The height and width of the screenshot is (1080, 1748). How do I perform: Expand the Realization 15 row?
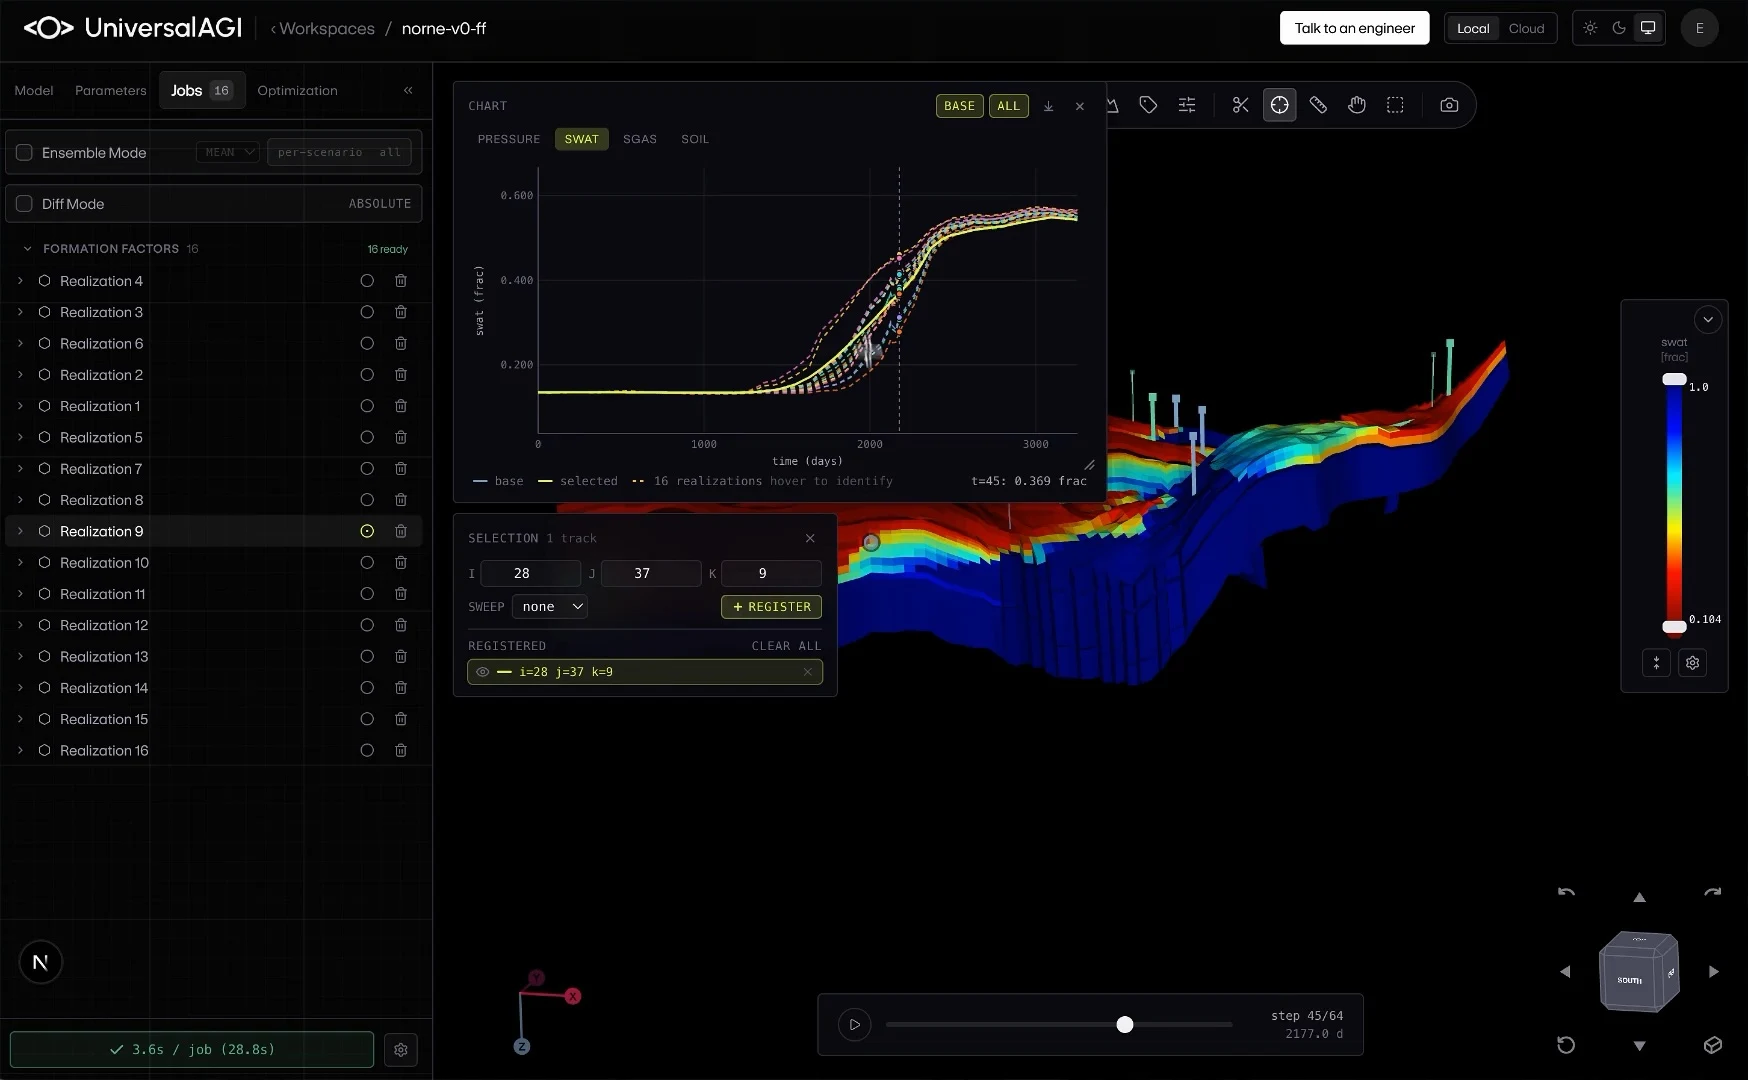[x=20, y=719]
